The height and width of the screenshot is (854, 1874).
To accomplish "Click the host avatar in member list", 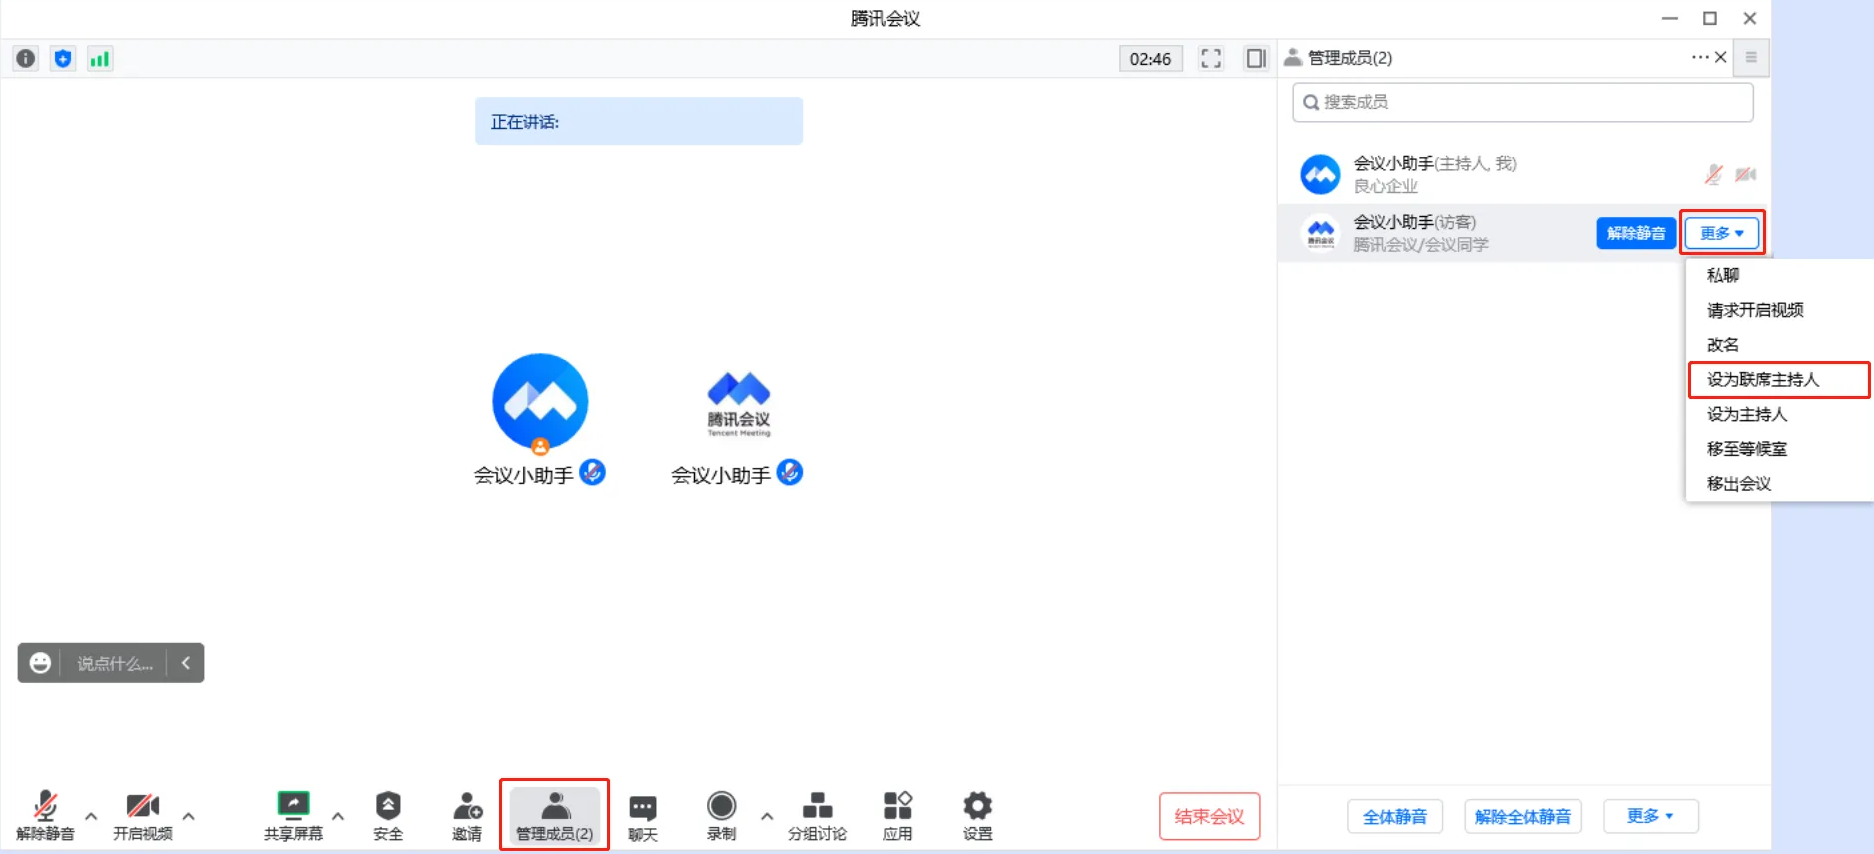I will click(x=1320, y=174).
